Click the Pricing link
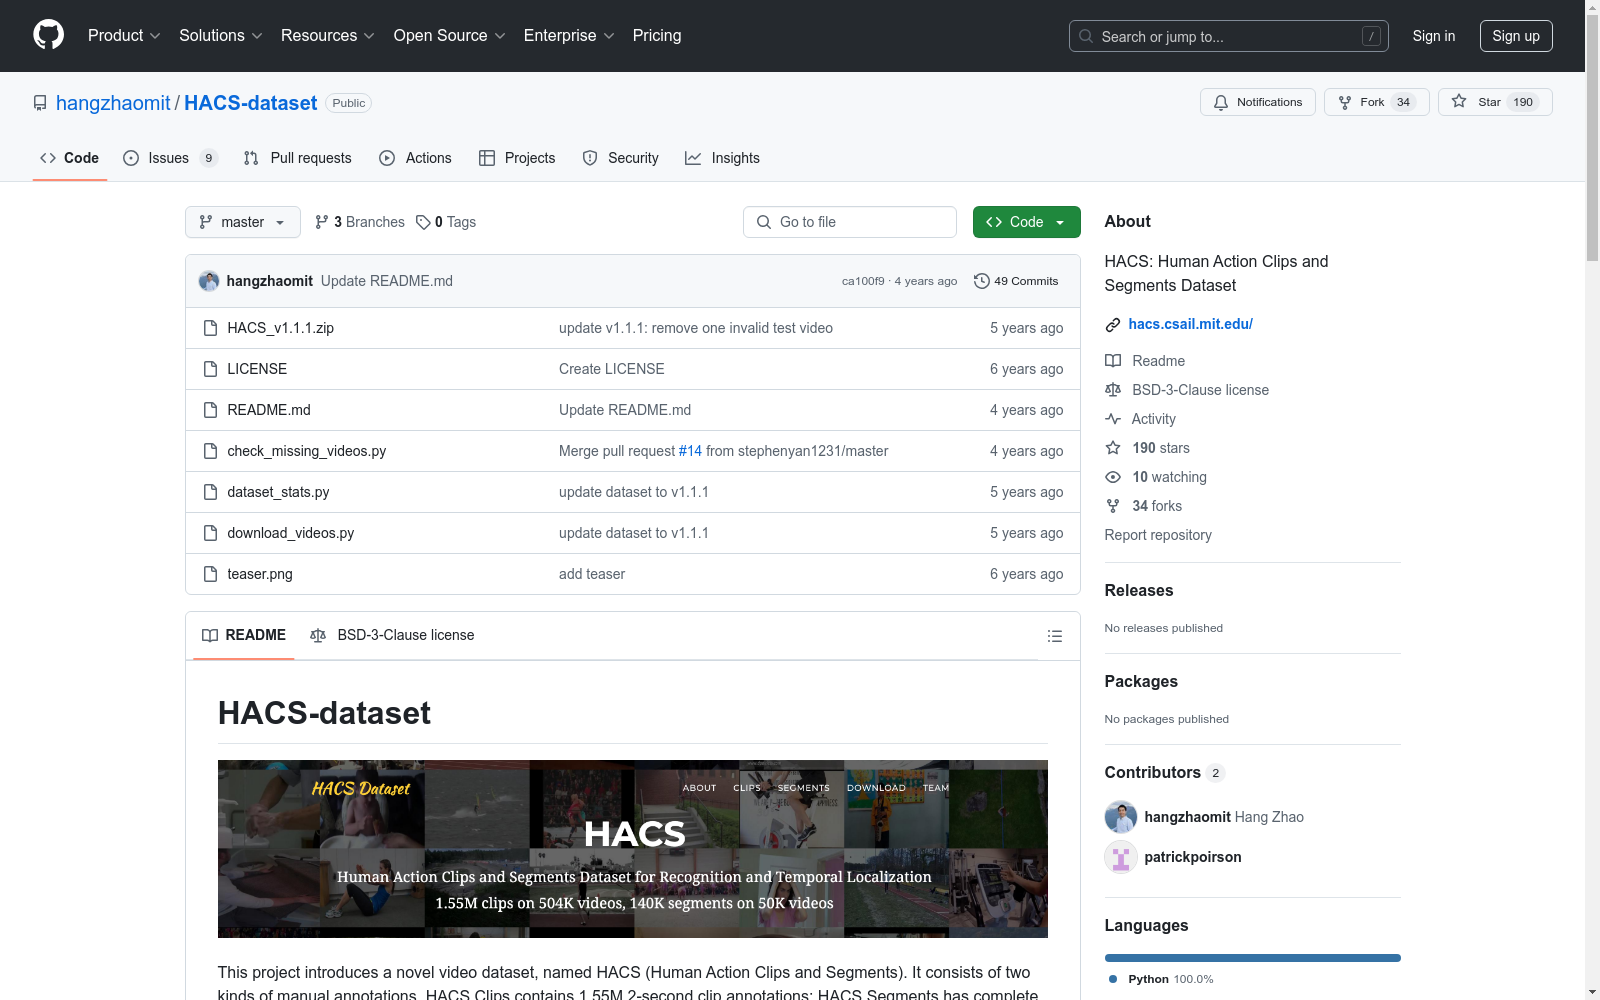The height and width of the screenshot is (1000, 1600). point(657,36)
